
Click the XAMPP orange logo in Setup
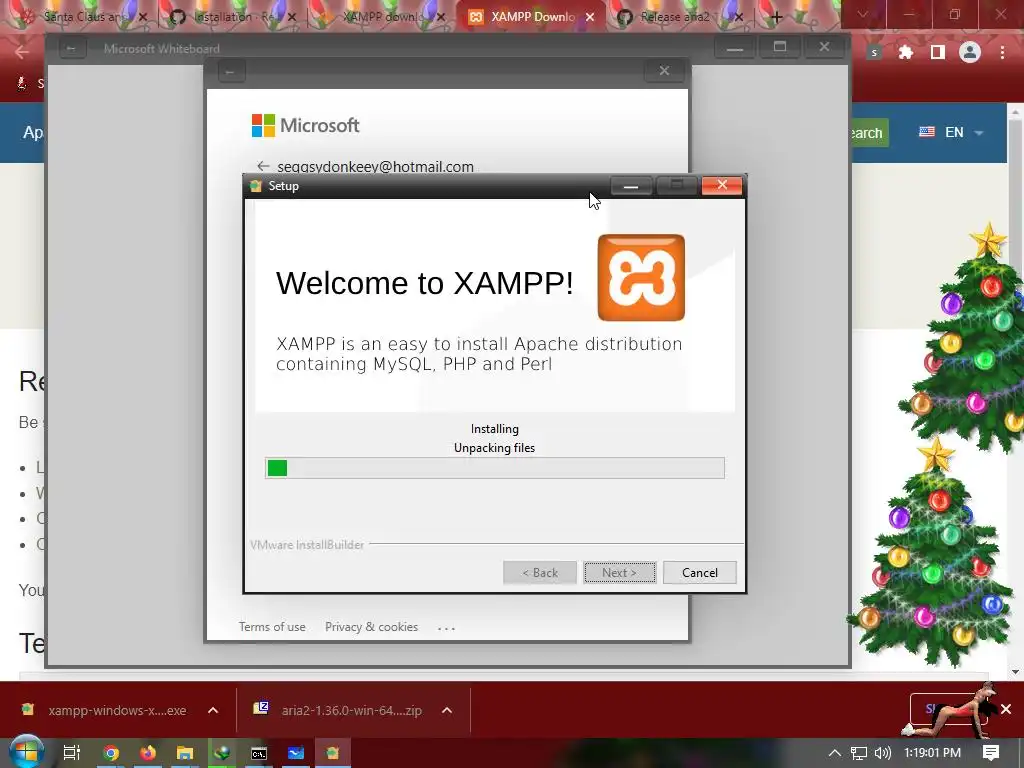tap(641, 278)
